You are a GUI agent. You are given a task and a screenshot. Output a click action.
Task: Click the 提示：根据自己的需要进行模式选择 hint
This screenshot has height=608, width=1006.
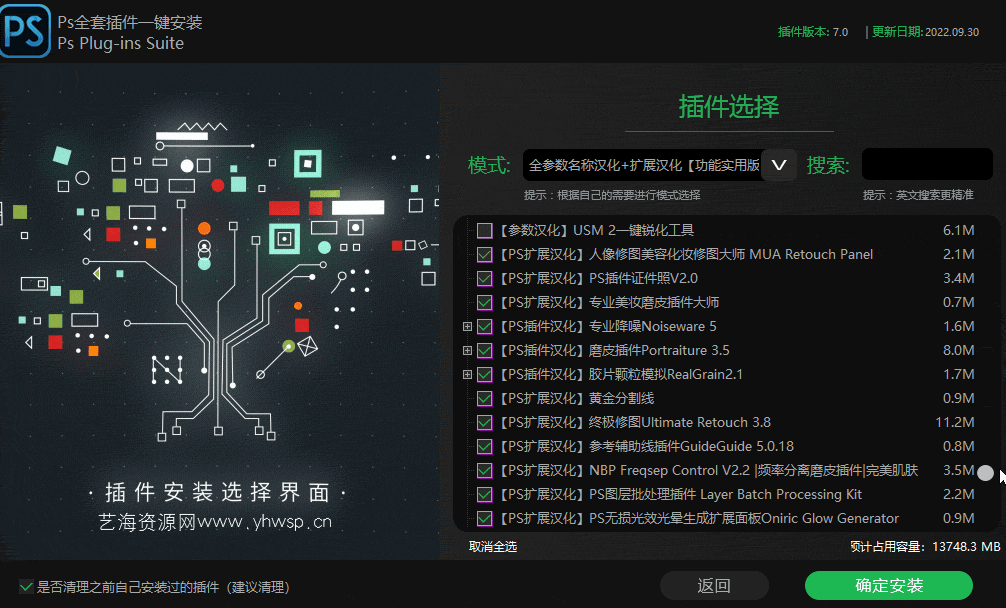pyautogui.click(x=612, y=195)
